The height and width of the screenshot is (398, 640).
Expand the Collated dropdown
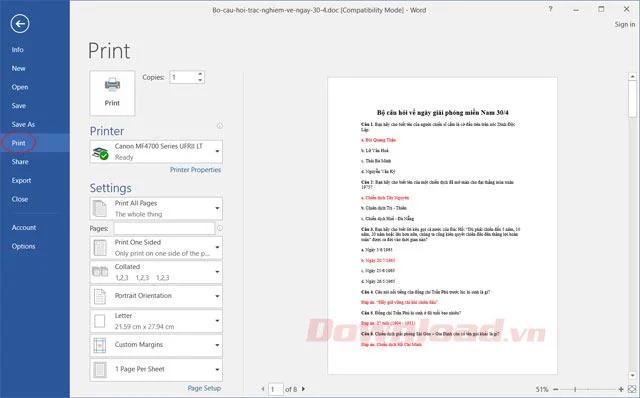(156, 272)
